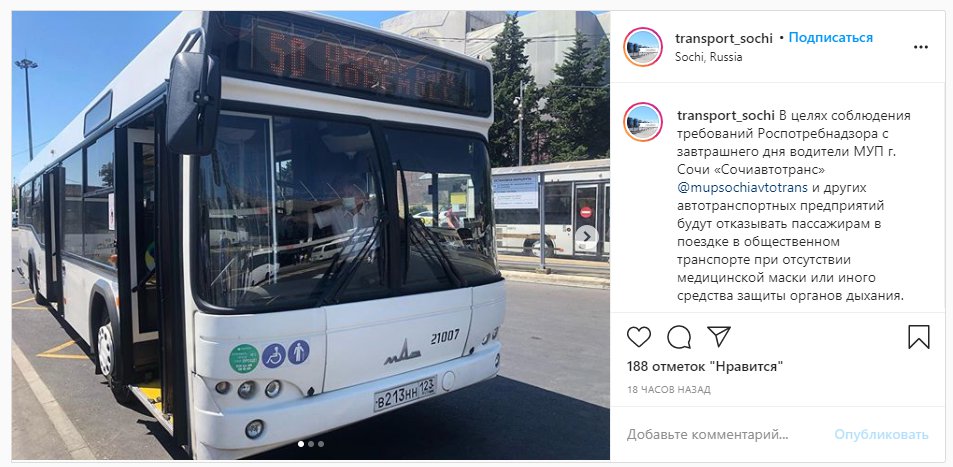Share the post with the paper plane icon

tap(719, 336)
